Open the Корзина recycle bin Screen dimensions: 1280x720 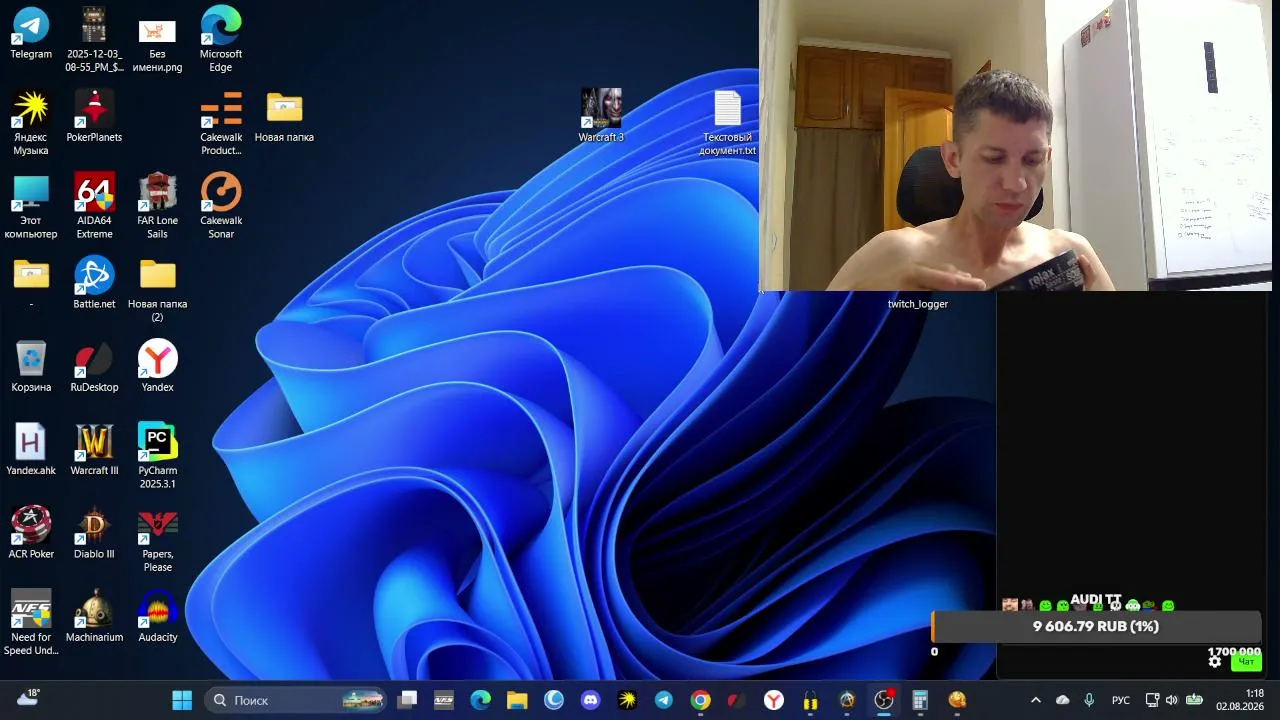(31, 366)
